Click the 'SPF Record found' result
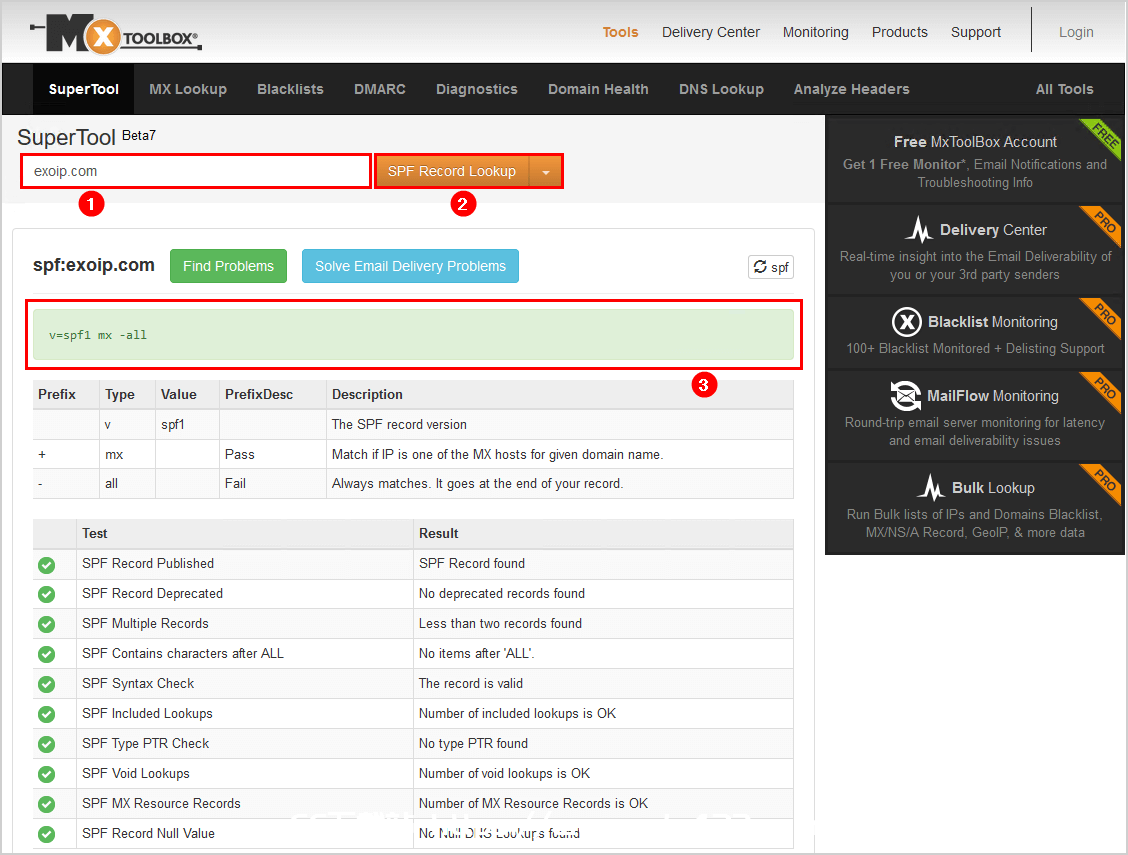The image size is (1128, 855). [x=472, y=564]
